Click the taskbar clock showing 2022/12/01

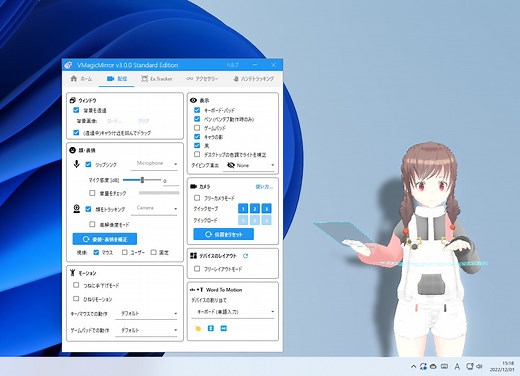503,366
